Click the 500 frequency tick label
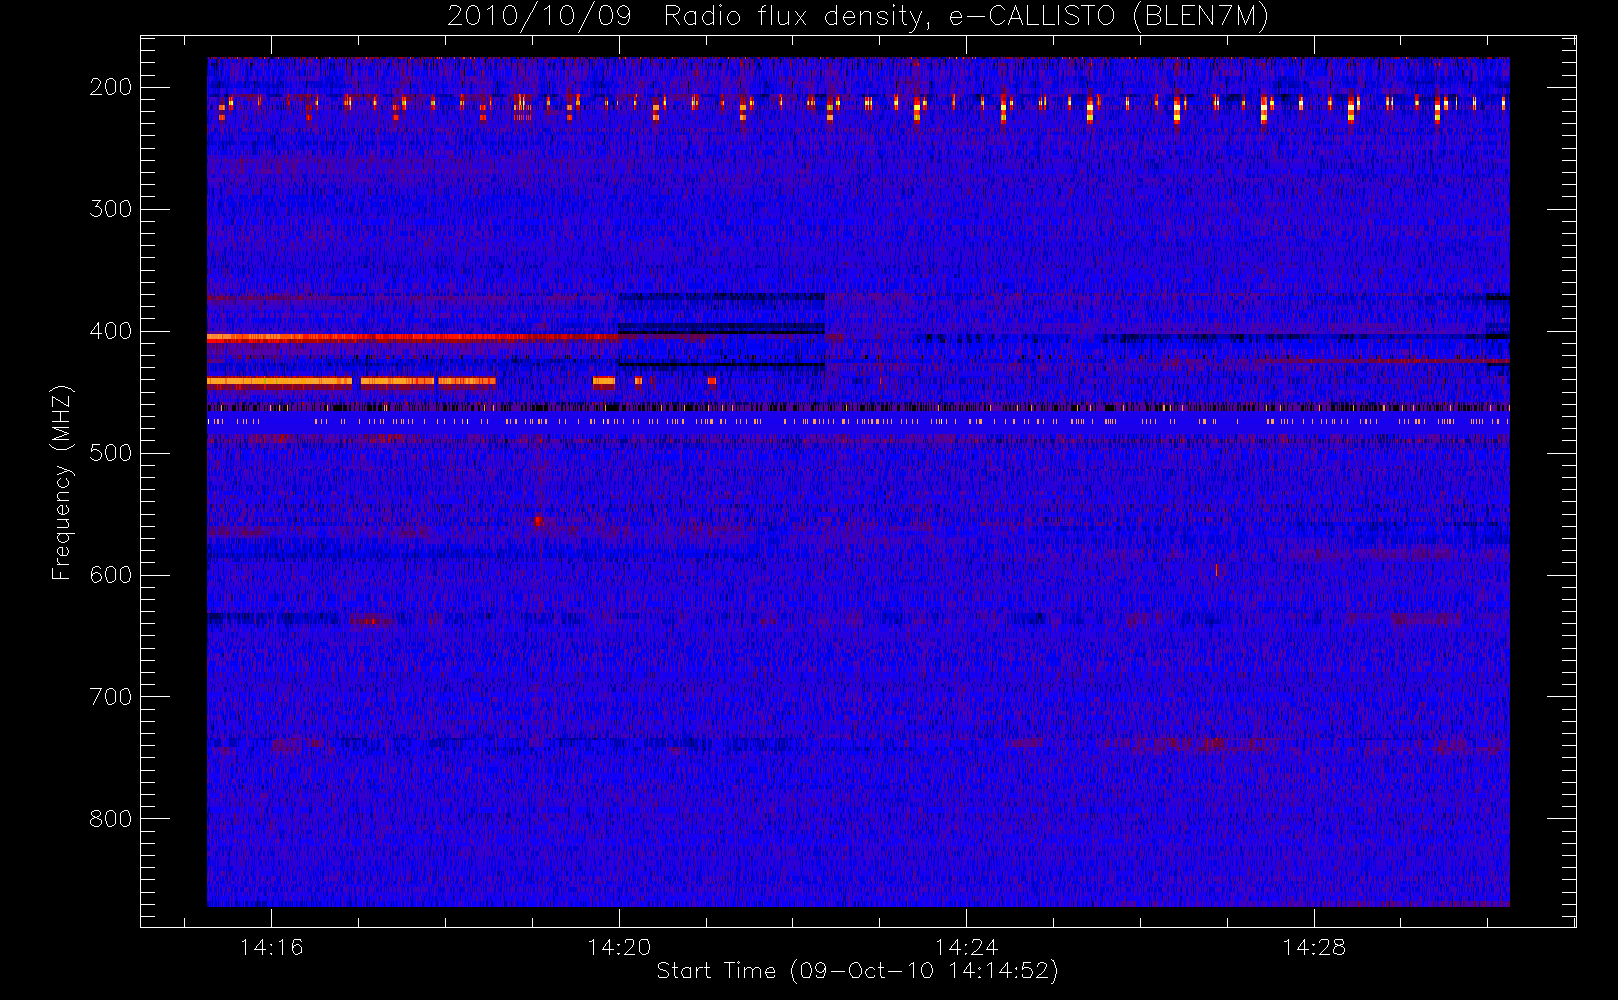Image resolution: width=1618 pixels, height=1000 pixels. point(111,453)
